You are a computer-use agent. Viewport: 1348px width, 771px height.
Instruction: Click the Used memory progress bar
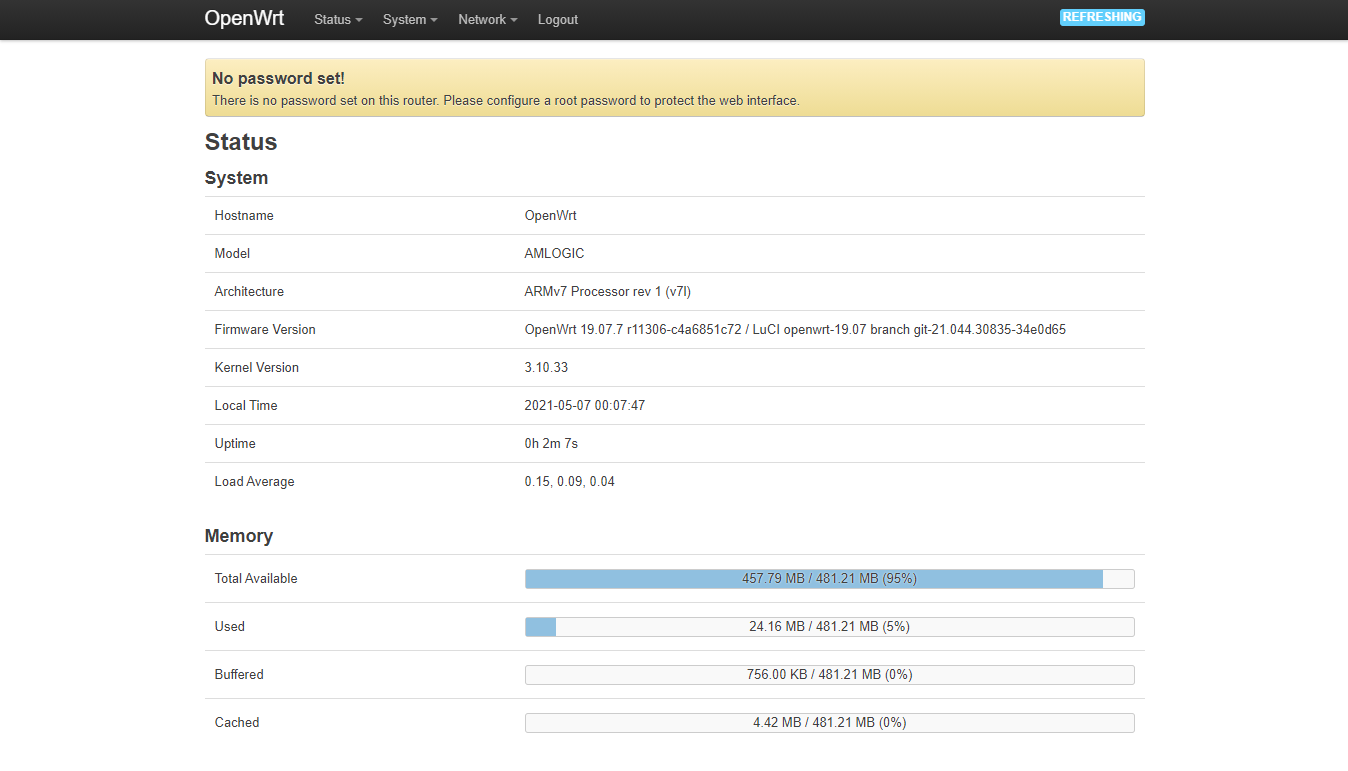(829, 627)
